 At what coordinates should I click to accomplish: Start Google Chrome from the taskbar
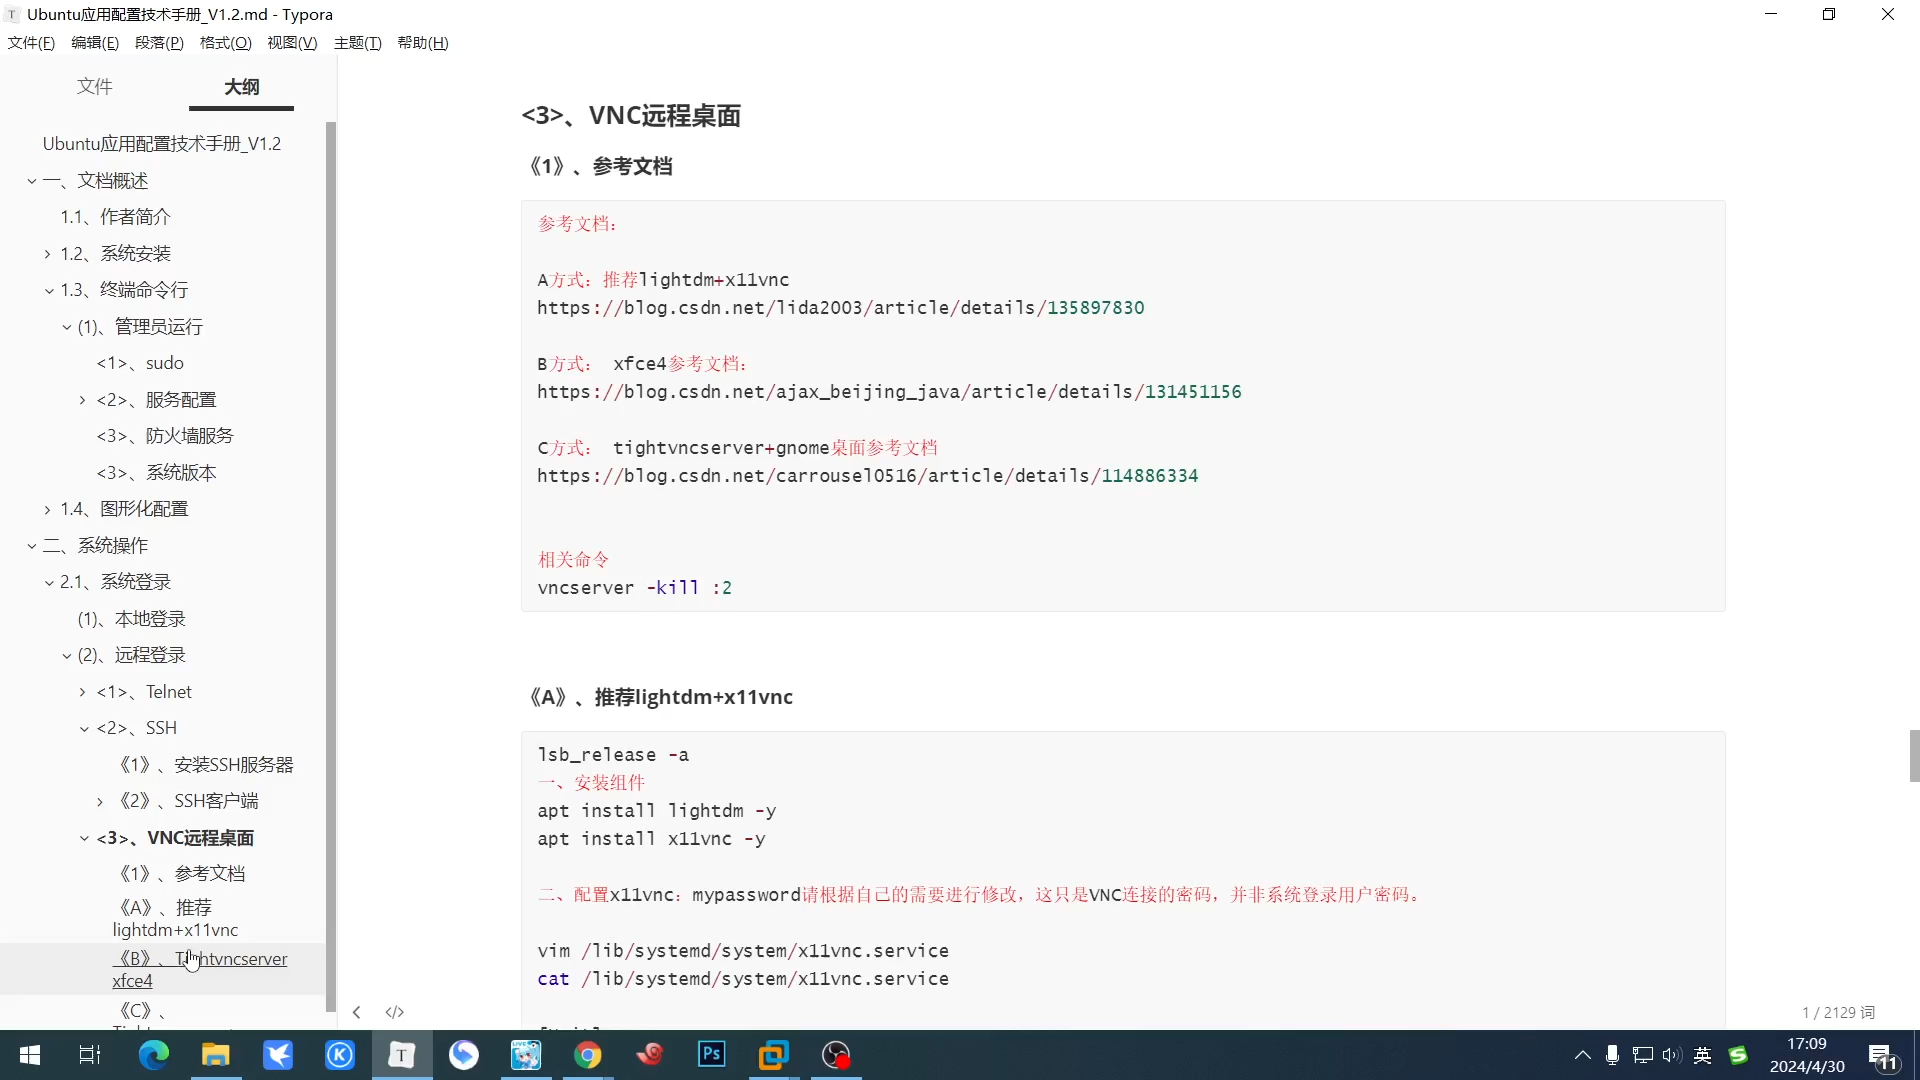[589, 1054]
